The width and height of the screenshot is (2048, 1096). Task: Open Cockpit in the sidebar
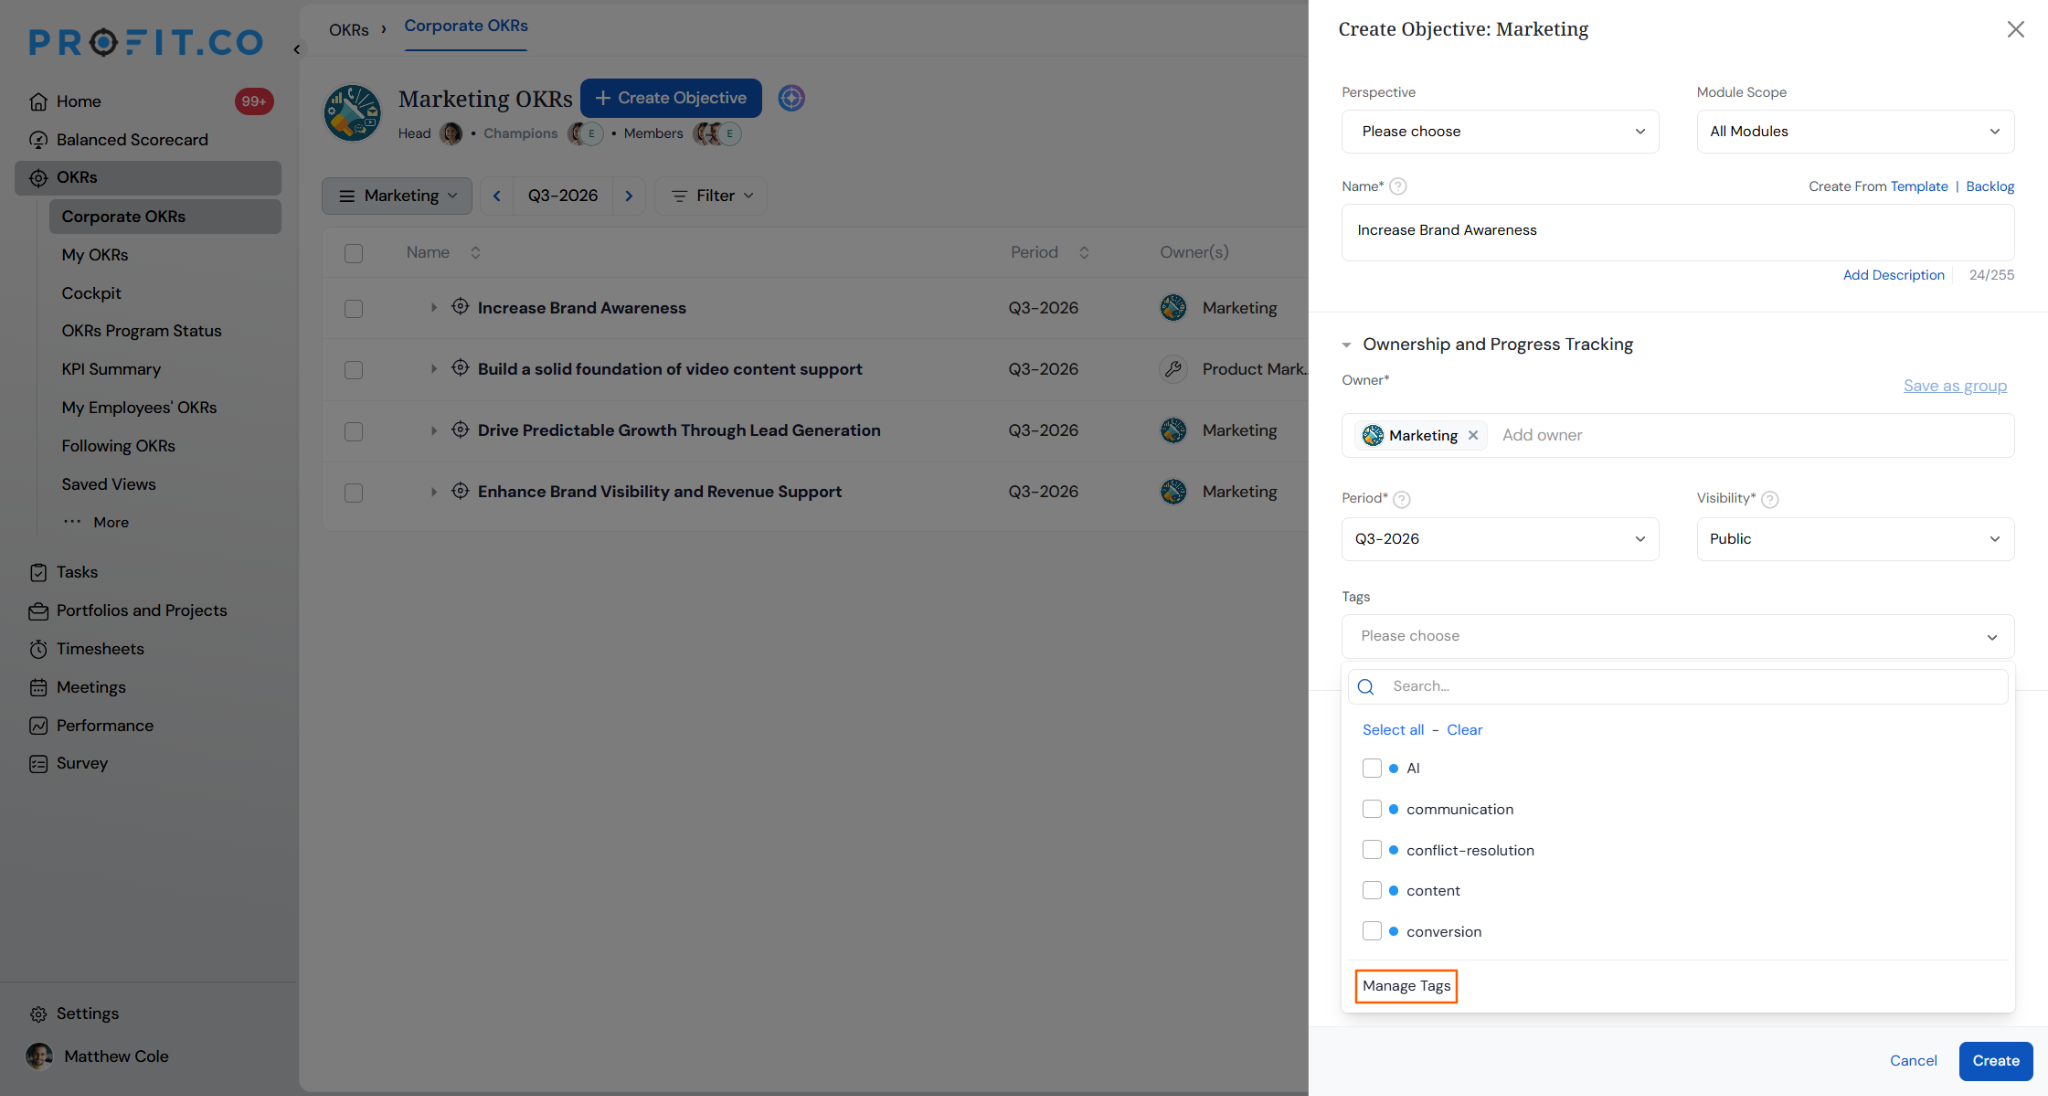pyautogui.click(x=91, y=293)
